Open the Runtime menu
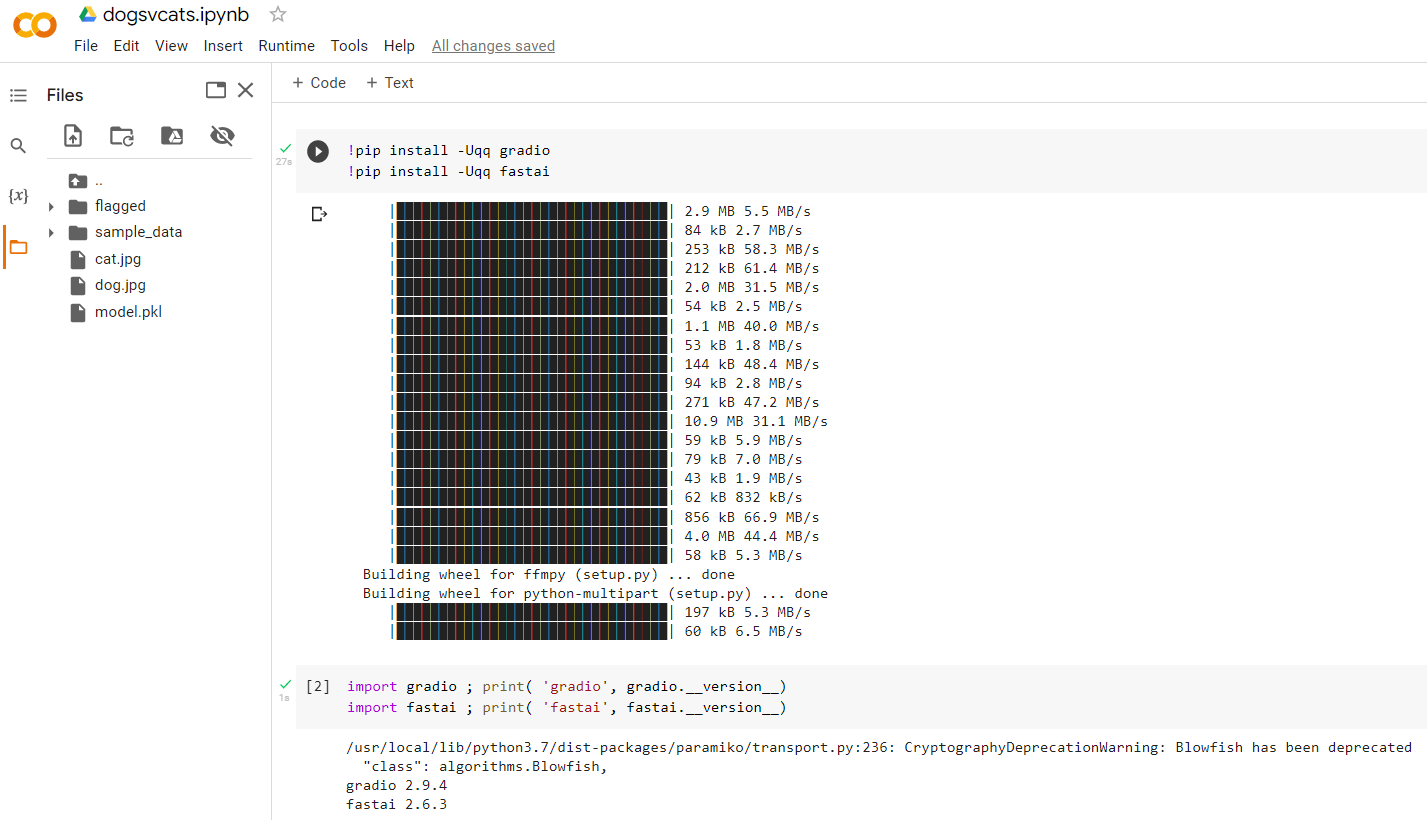Image resolution: width=1427 pixels, height=820 pixels. point(286,46)
